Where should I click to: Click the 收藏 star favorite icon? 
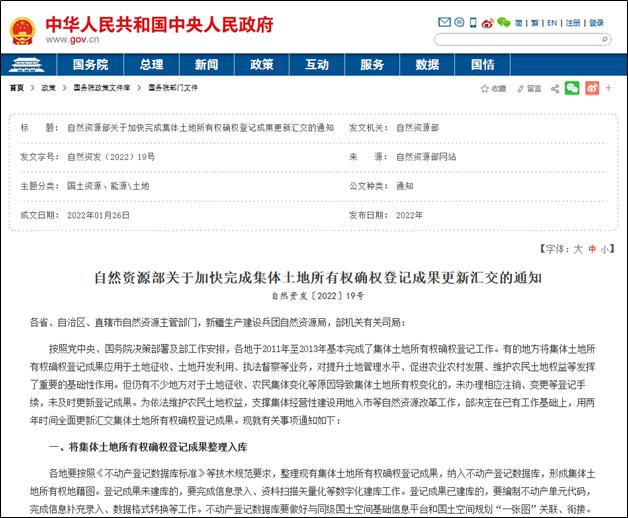click(x=485, y=89)
